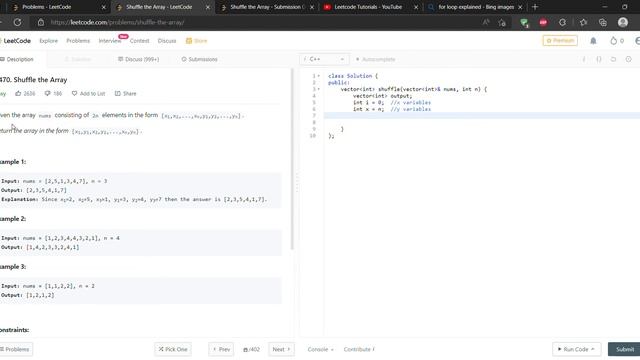Click the thumbs up like icon

click(18, 93)
